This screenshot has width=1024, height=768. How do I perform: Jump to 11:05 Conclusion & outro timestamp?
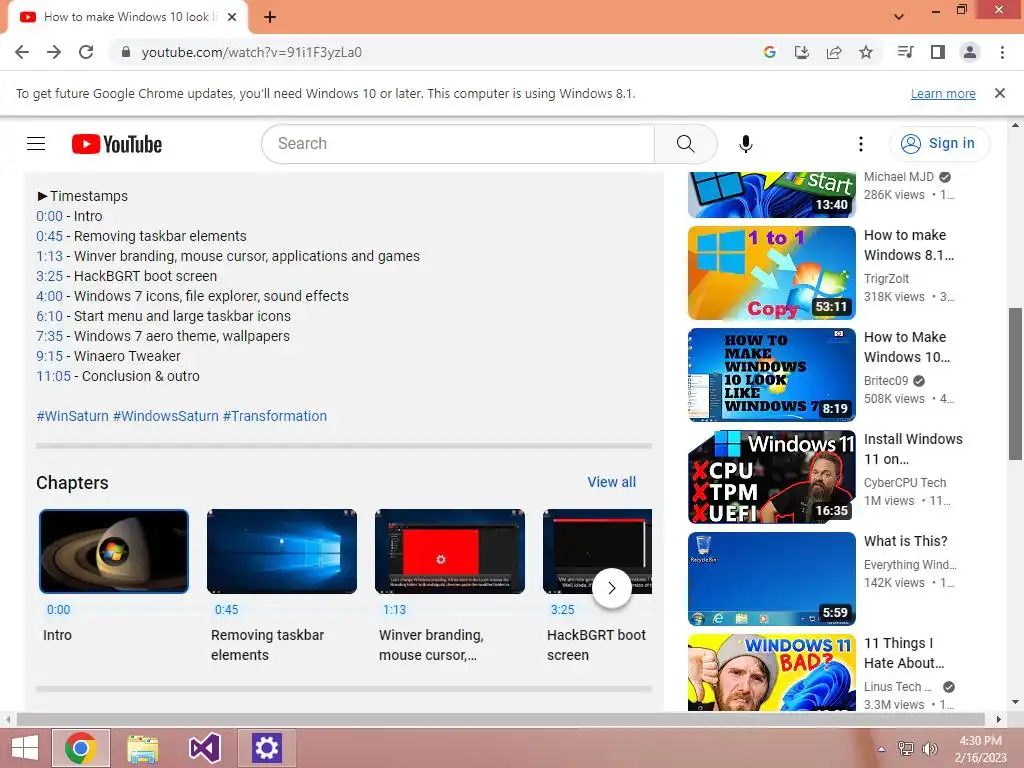pos(54,376)
